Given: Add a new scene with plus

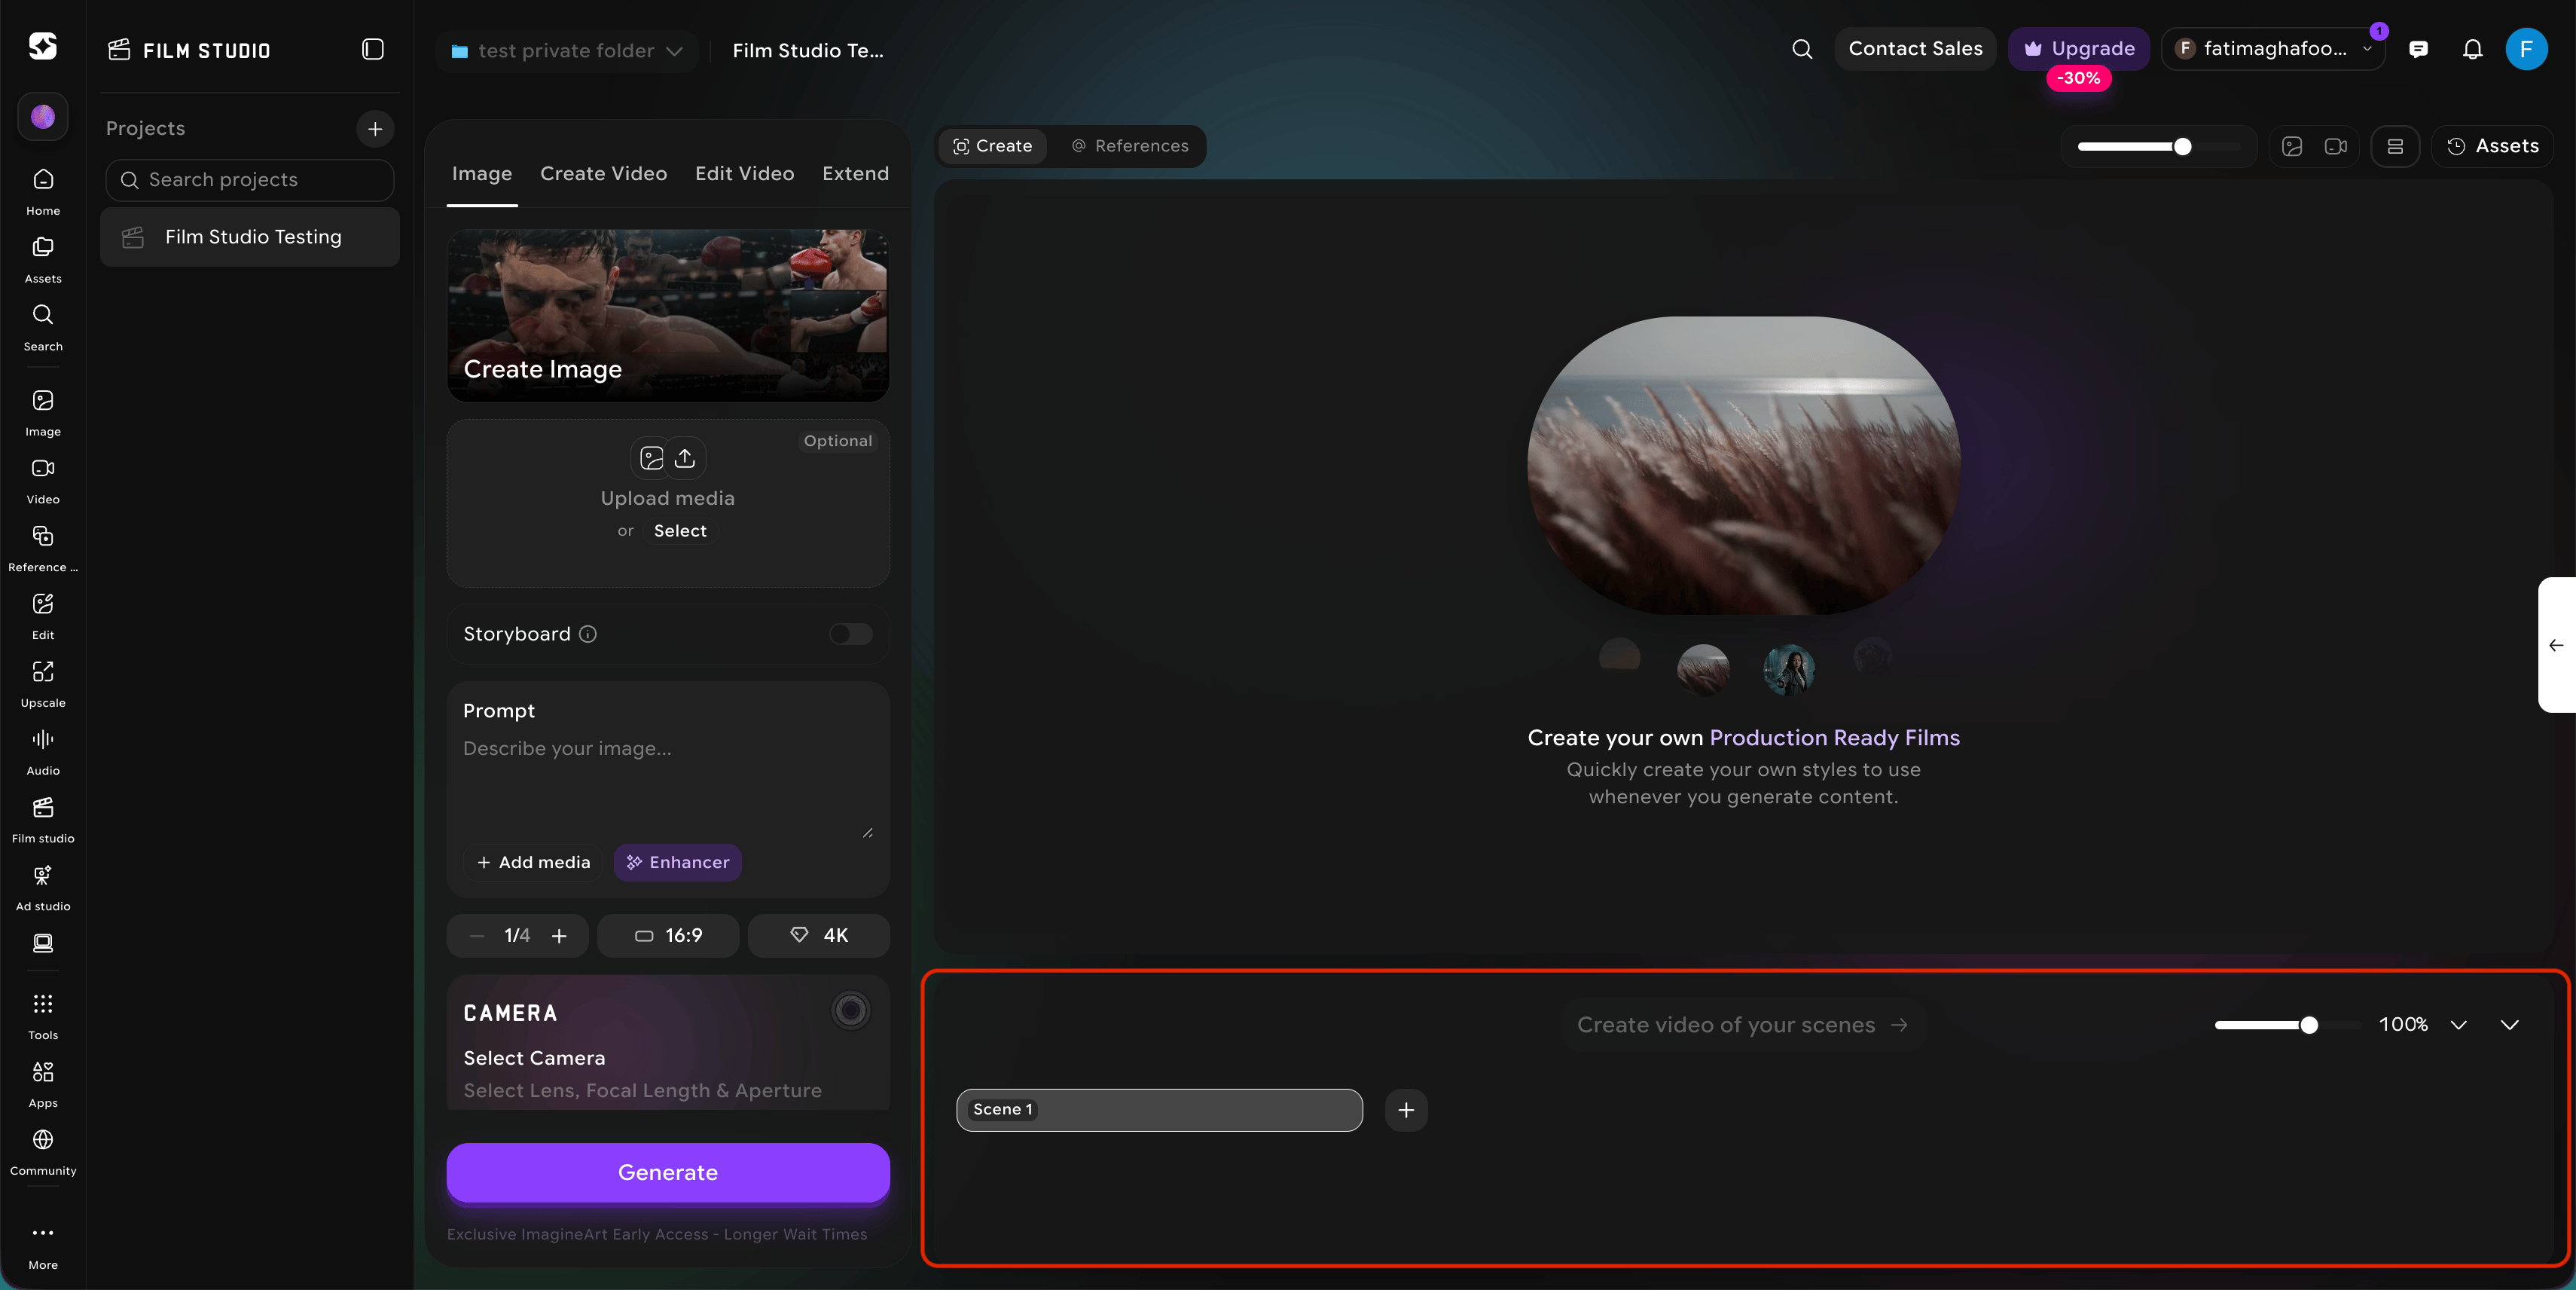Looking at the screenshot, I should pyautogui.click(x=1406, y=1110).
